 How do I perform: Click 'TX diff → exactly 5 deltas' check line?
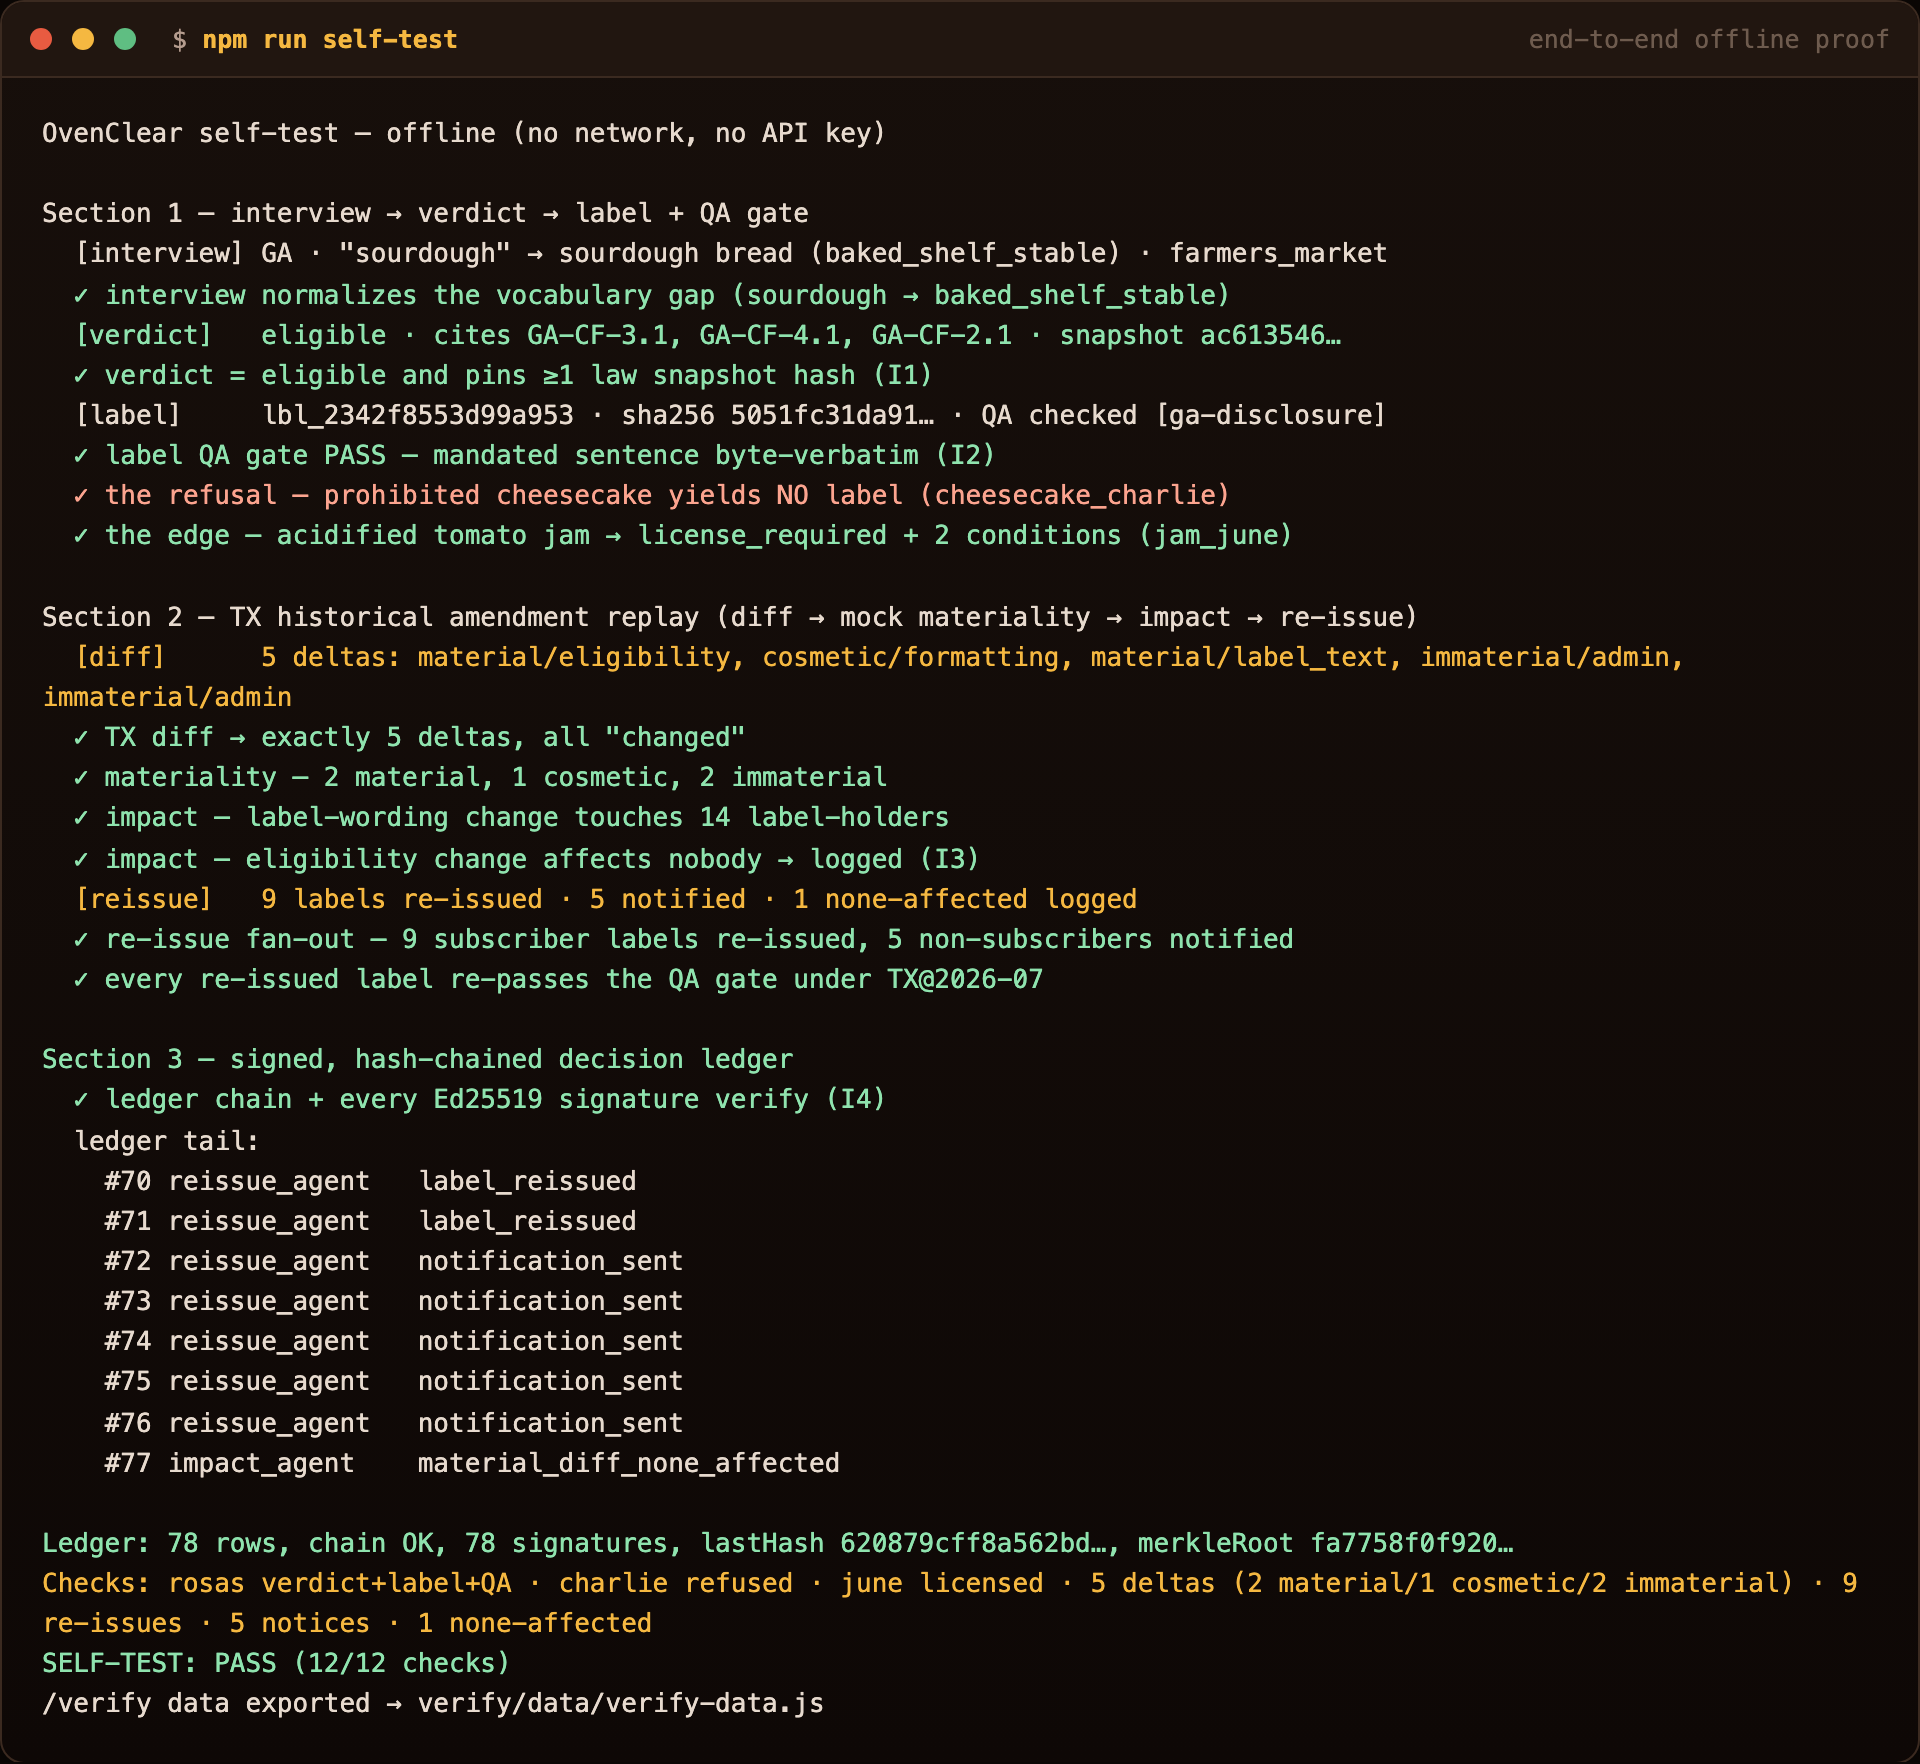(x=409, y=737)
